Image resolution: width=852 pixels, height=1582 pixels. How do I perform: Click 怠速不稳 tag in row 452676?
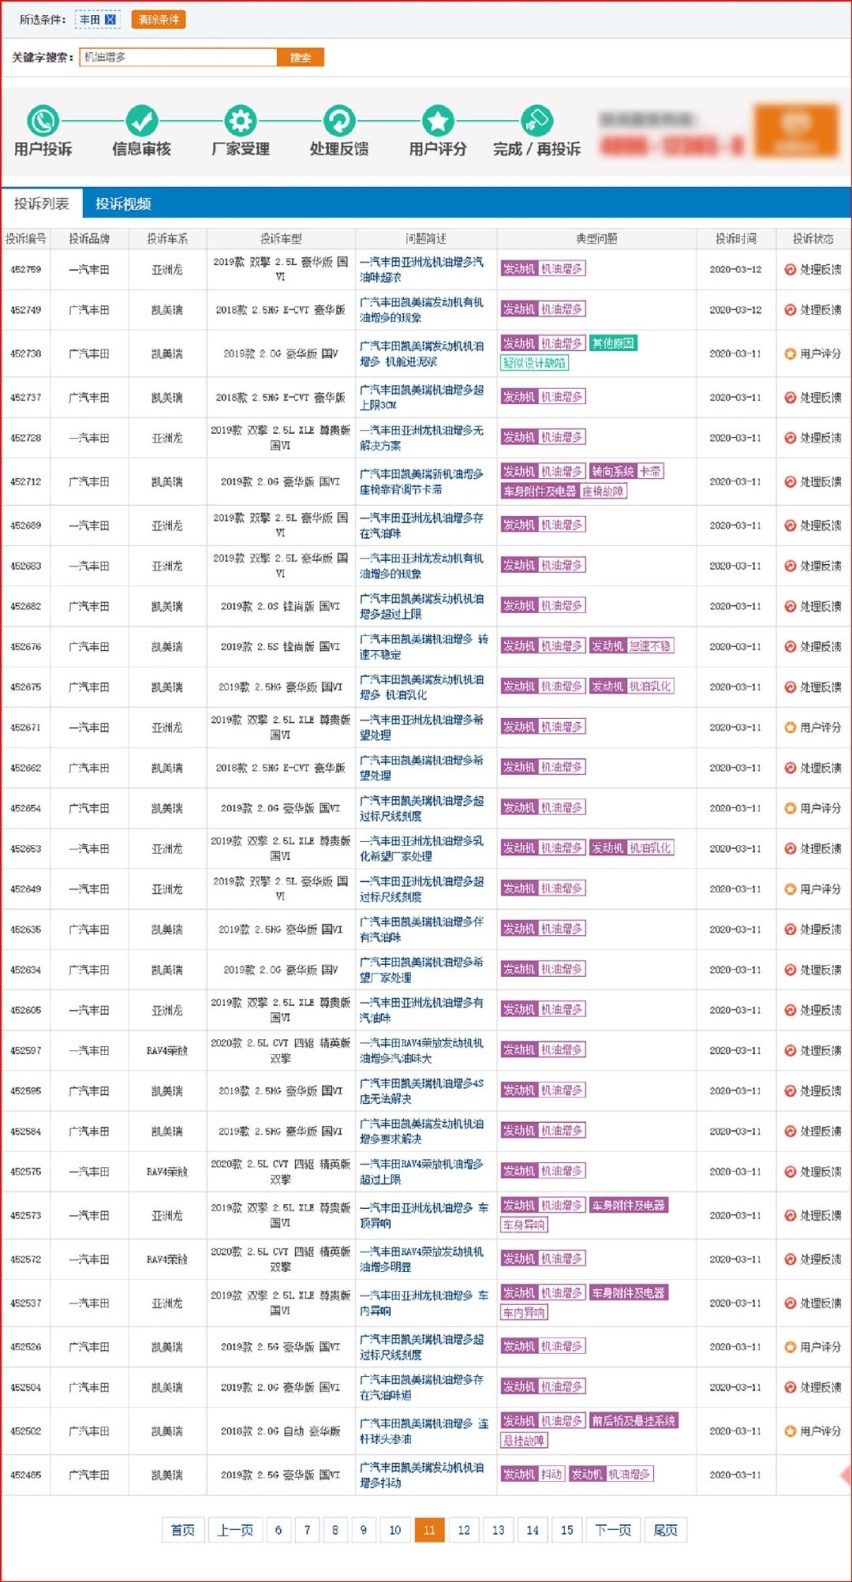coord(651,646)
